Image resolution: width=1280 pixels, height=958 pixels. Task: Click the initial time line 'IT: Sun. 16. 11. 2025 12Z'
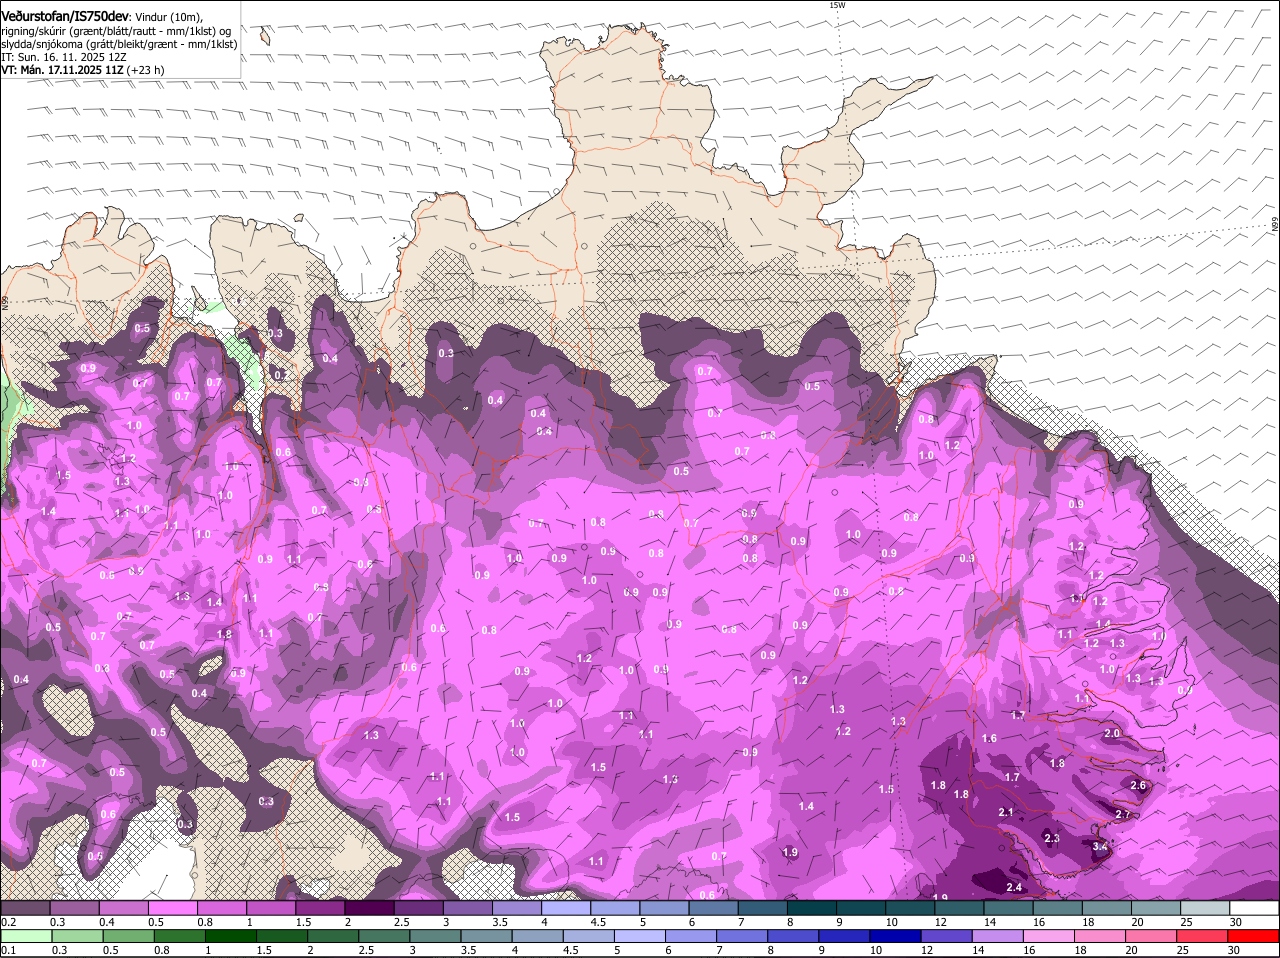pyautogui.click(x=65, y=57)
